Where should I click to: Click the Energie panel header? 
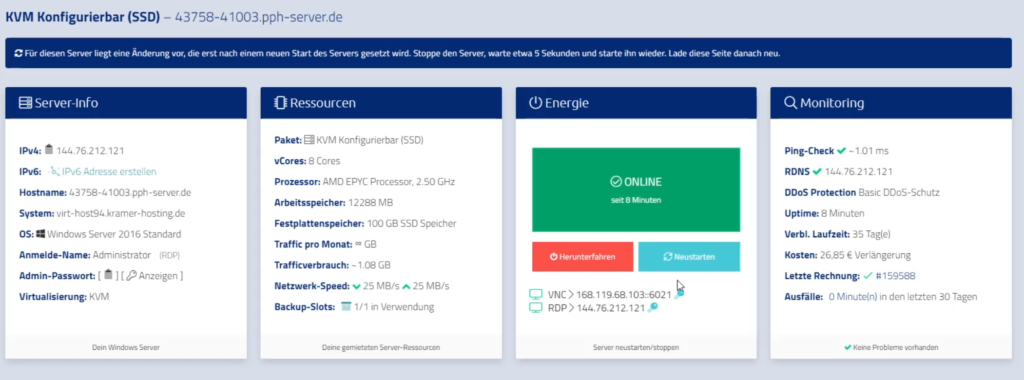(636, 103)
